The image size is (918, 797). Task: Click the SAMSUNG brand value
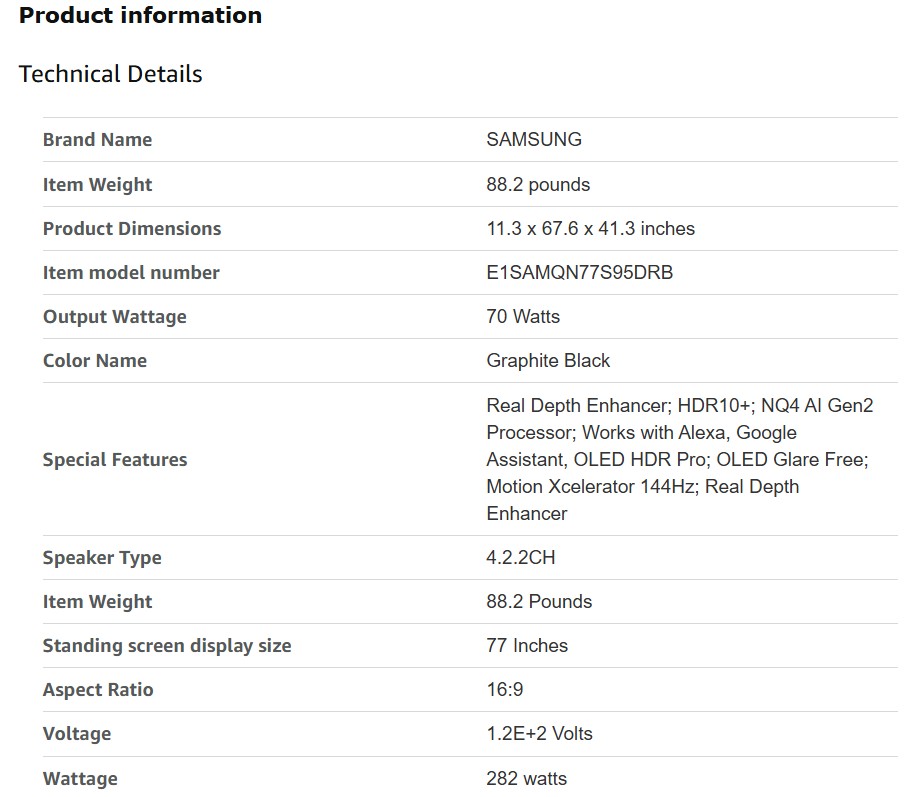click(533, 140)
